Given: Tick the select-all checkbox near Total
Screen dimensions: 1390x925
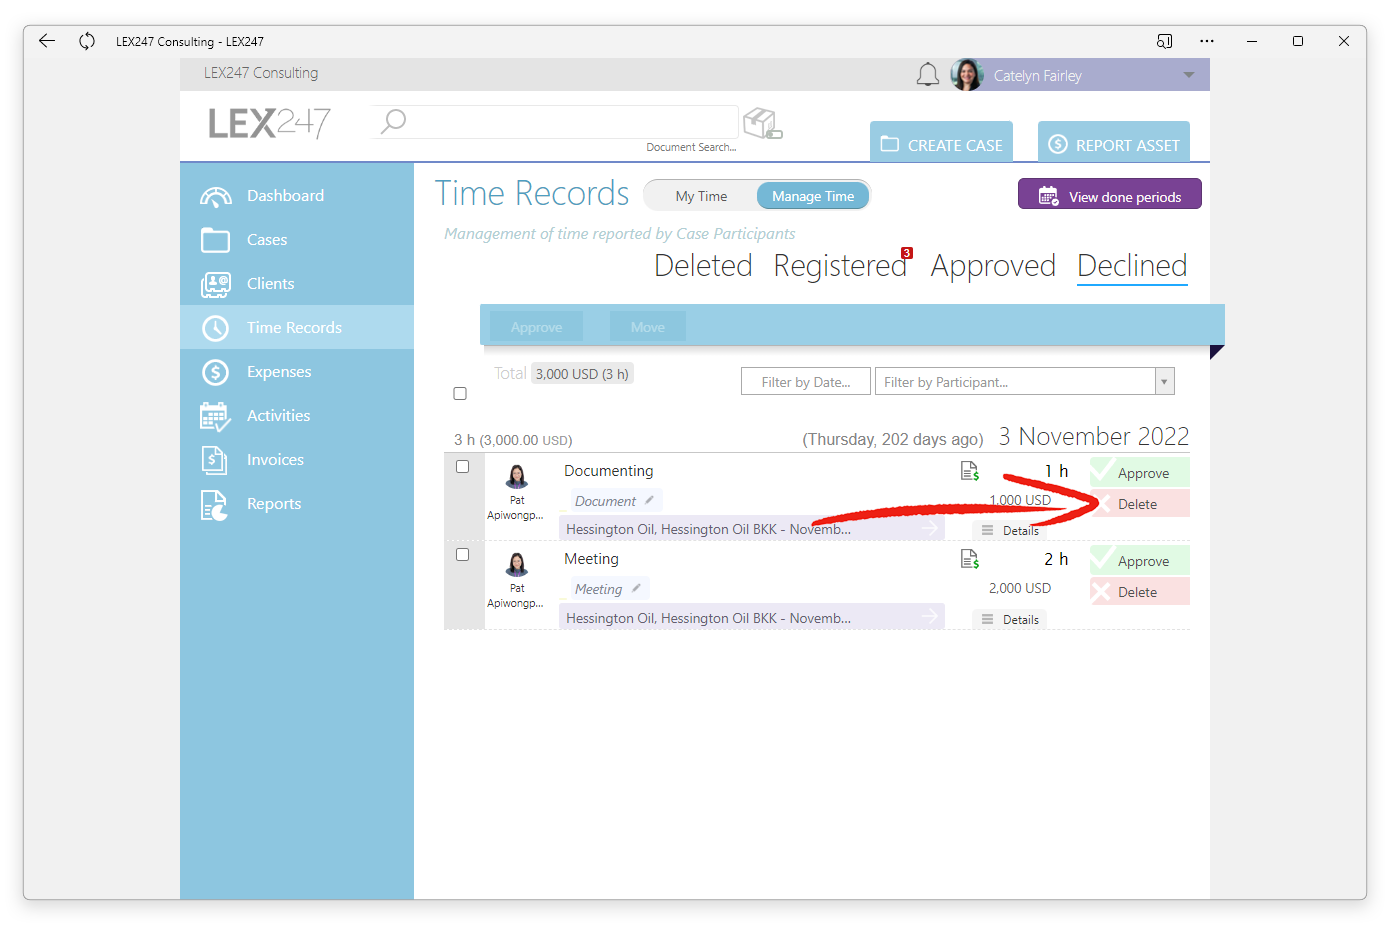Looking at the screenshot, I should click(x=460, y=394).
